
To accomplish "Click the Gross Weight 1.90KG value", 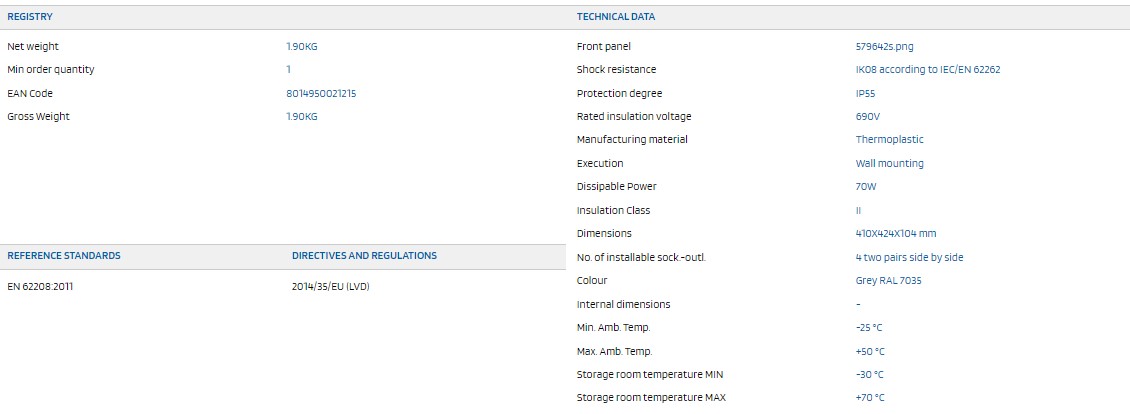I will [x=301, y=116].
